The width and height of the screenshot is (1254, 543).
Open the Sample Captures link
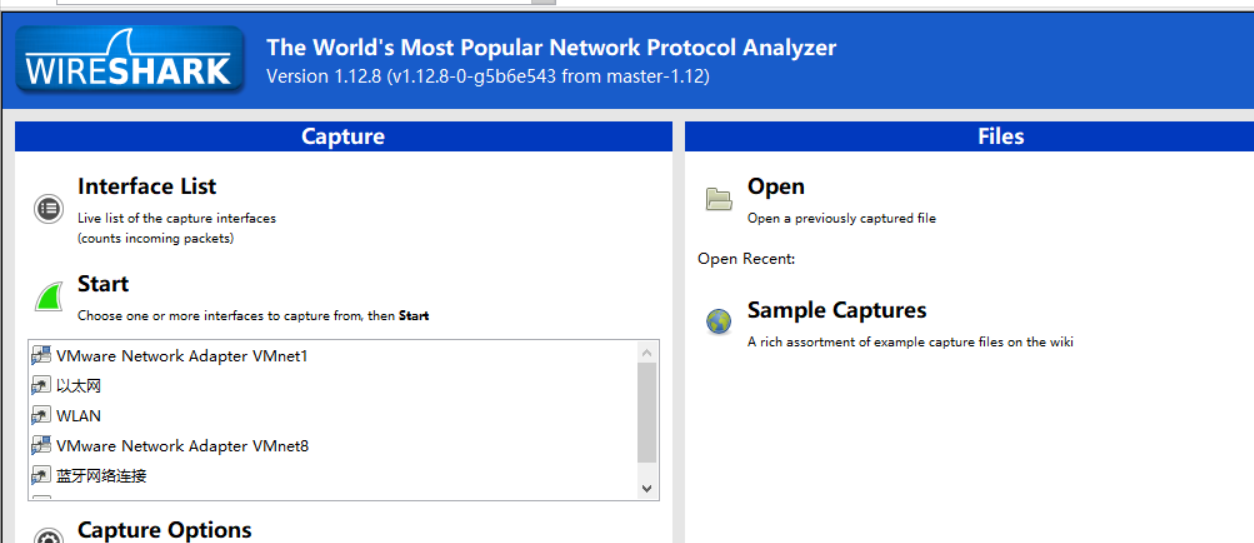(x=837, y=310)
